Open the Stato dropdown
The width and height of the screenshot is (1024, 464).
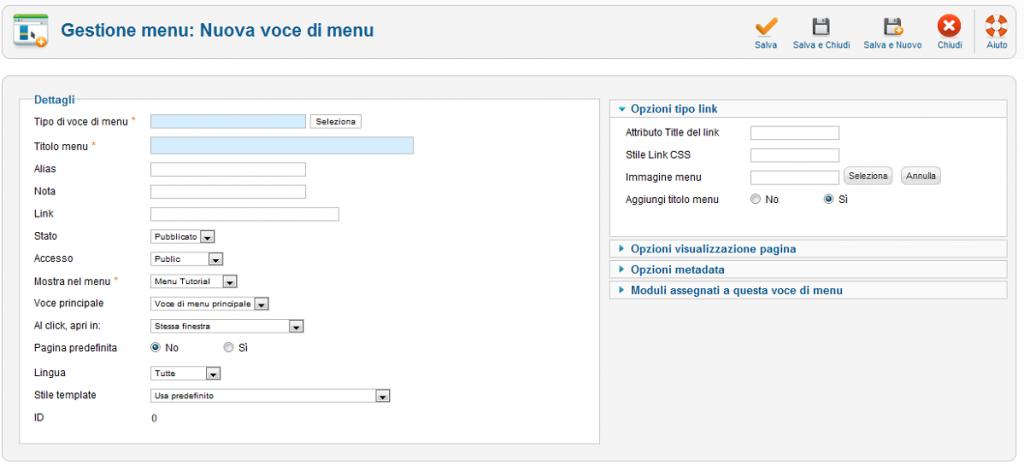click(183, 237)
